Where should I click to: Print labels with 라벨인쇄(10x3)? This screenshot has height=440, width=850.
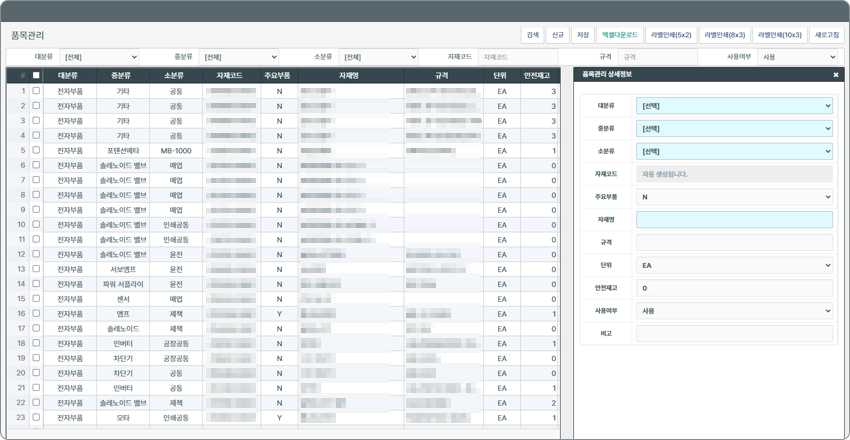[x=780, y=35]
